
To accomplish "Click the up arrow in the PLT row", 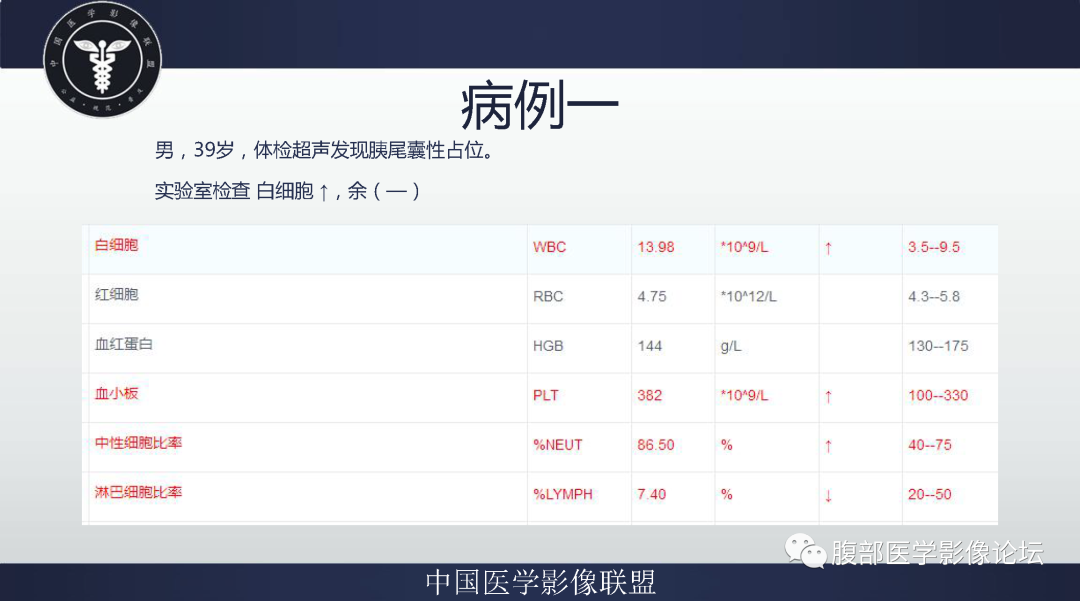I will pos(828,397).
